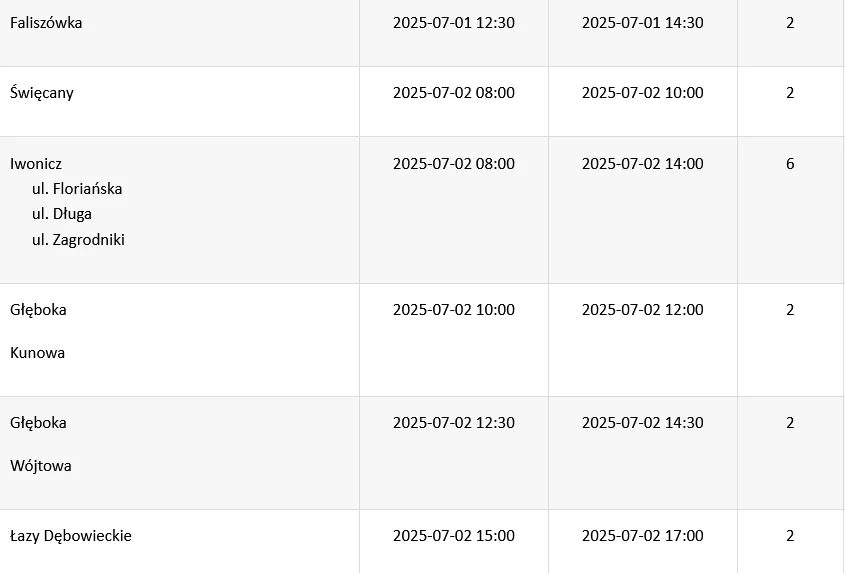The height and width of the screenshot is (573, 845).
Task: Click start time 2025-07-02 15:00
Action: pos(454,536)
